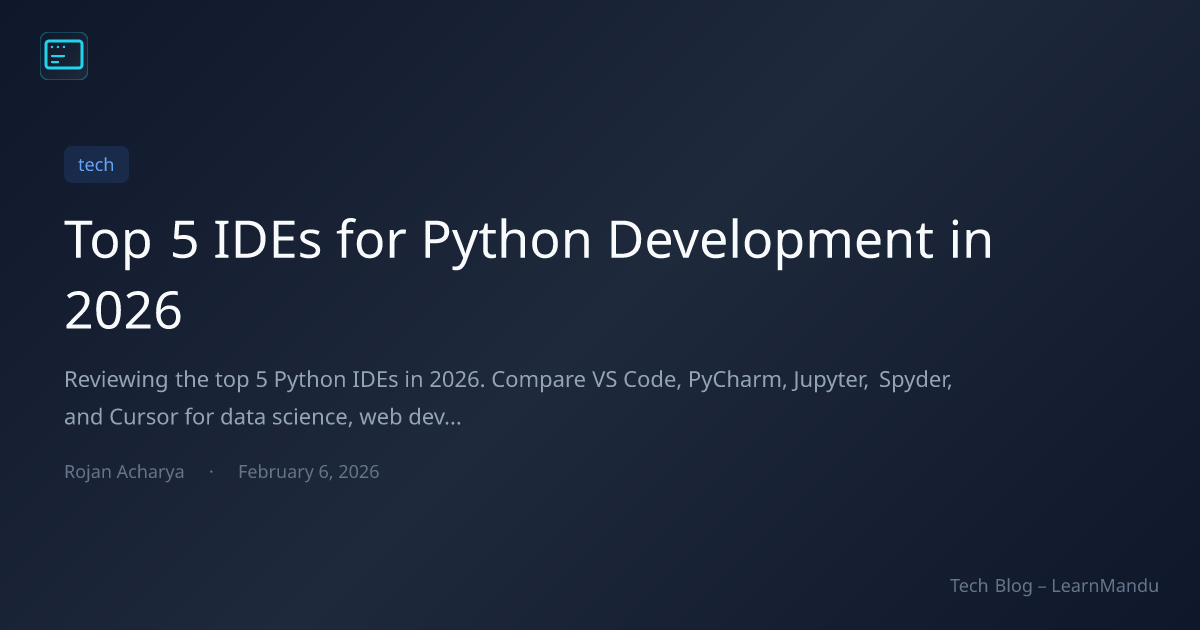Click the "2026" on the title's second line
This screenshot has height=630, width=1200.
tap(123, 311)
